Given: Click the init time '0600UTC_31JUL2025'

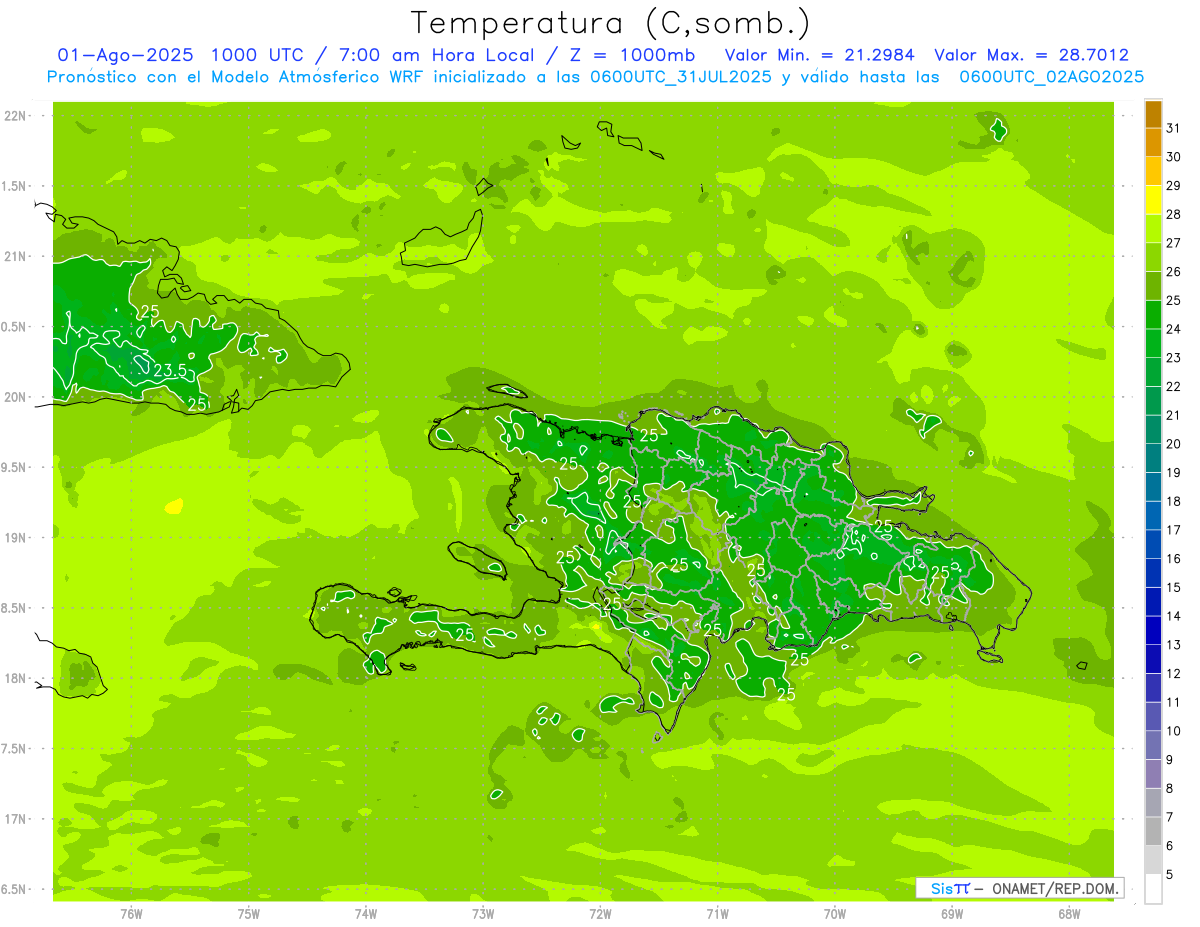Looking at the screenshot, I should click(681, 77).
